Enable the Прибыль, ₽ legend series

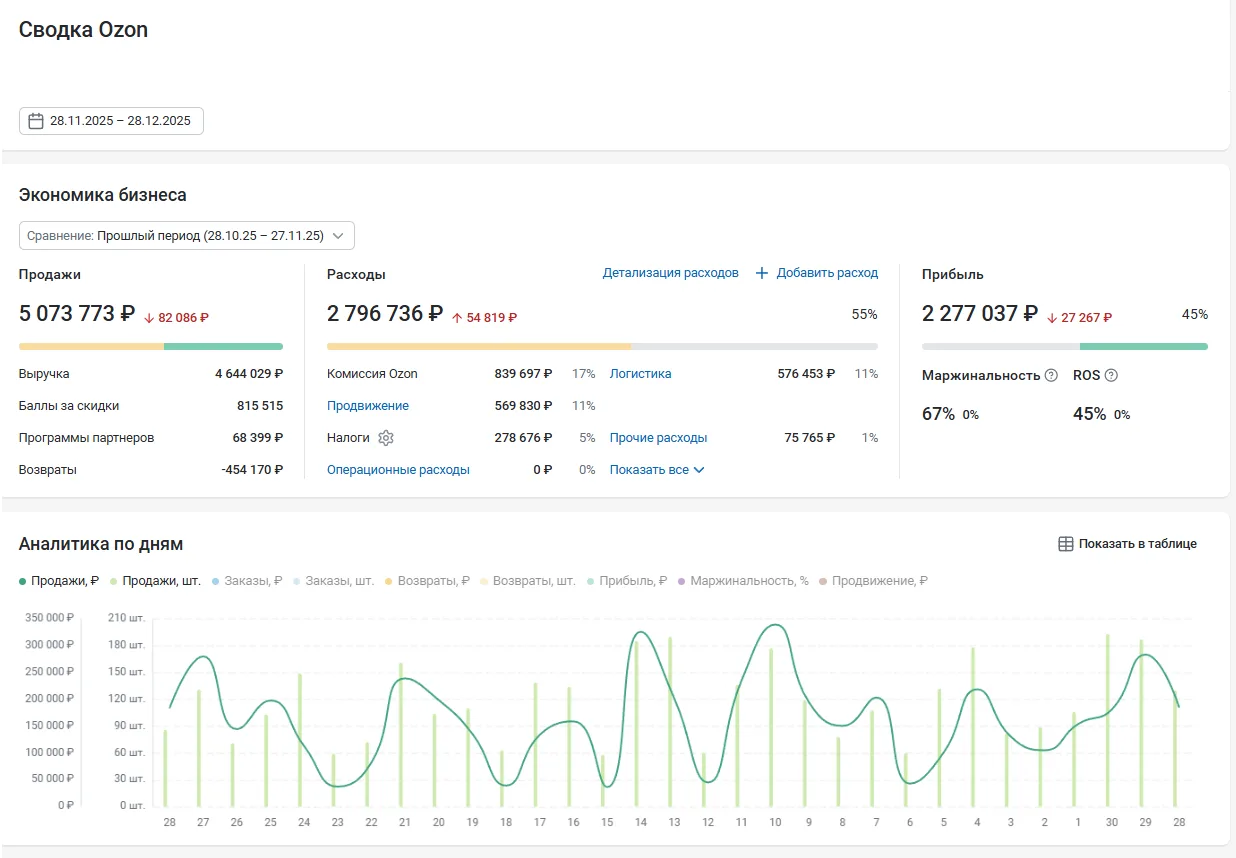point(627,581)
